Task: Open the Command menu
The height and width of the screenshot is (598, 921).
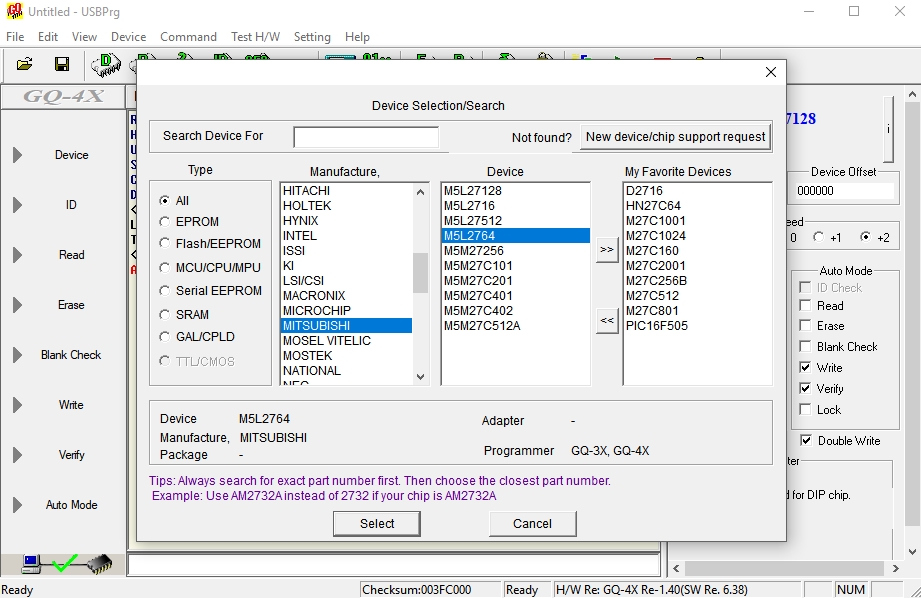Action: 188,36
